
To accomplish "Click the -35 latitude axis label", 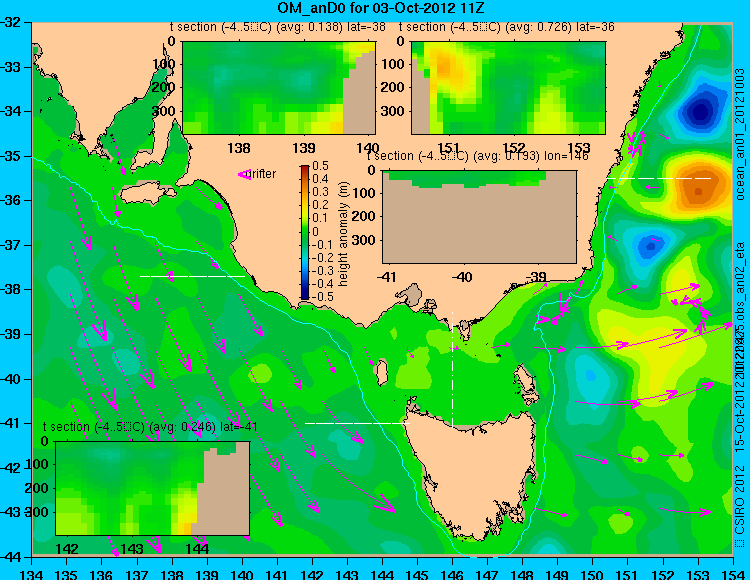I will click(11, 156).
